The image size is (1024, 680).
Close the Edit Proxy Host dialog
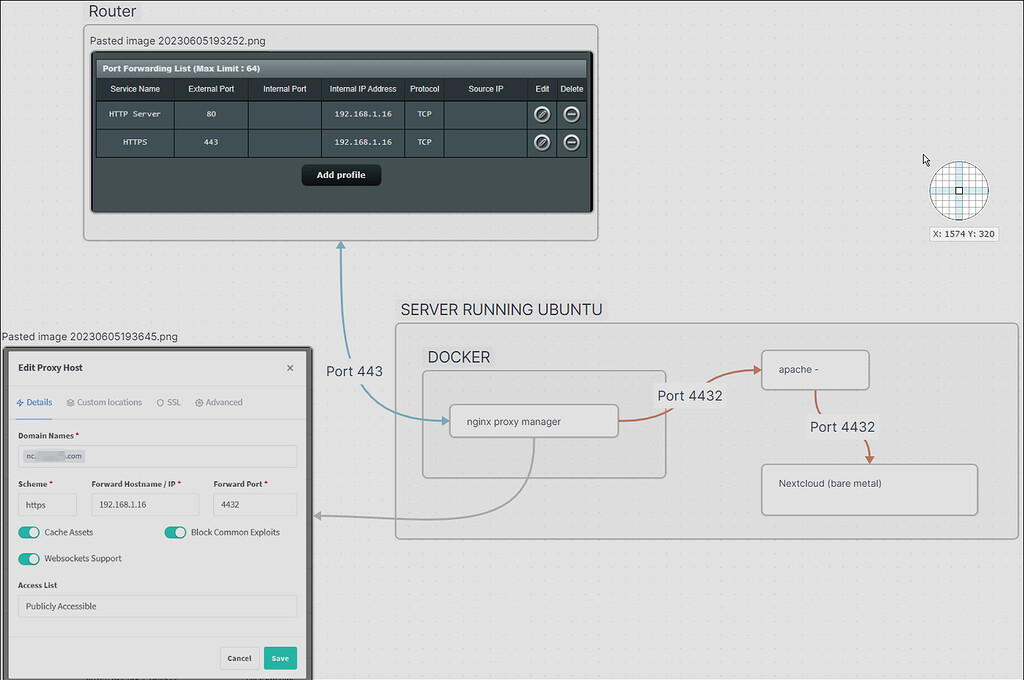[290, 368]
